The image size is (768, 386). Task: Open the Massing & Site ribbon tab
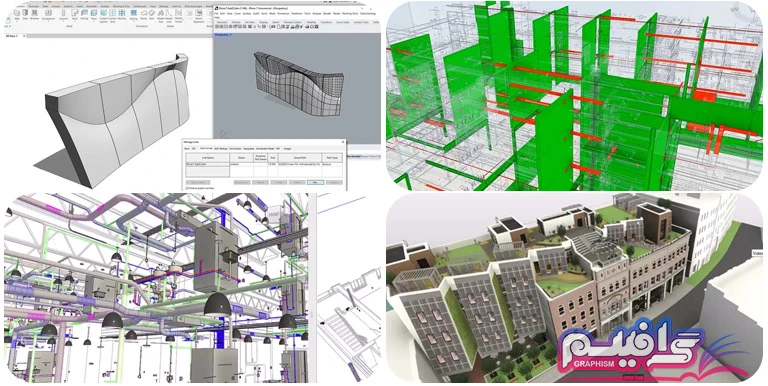121,6
